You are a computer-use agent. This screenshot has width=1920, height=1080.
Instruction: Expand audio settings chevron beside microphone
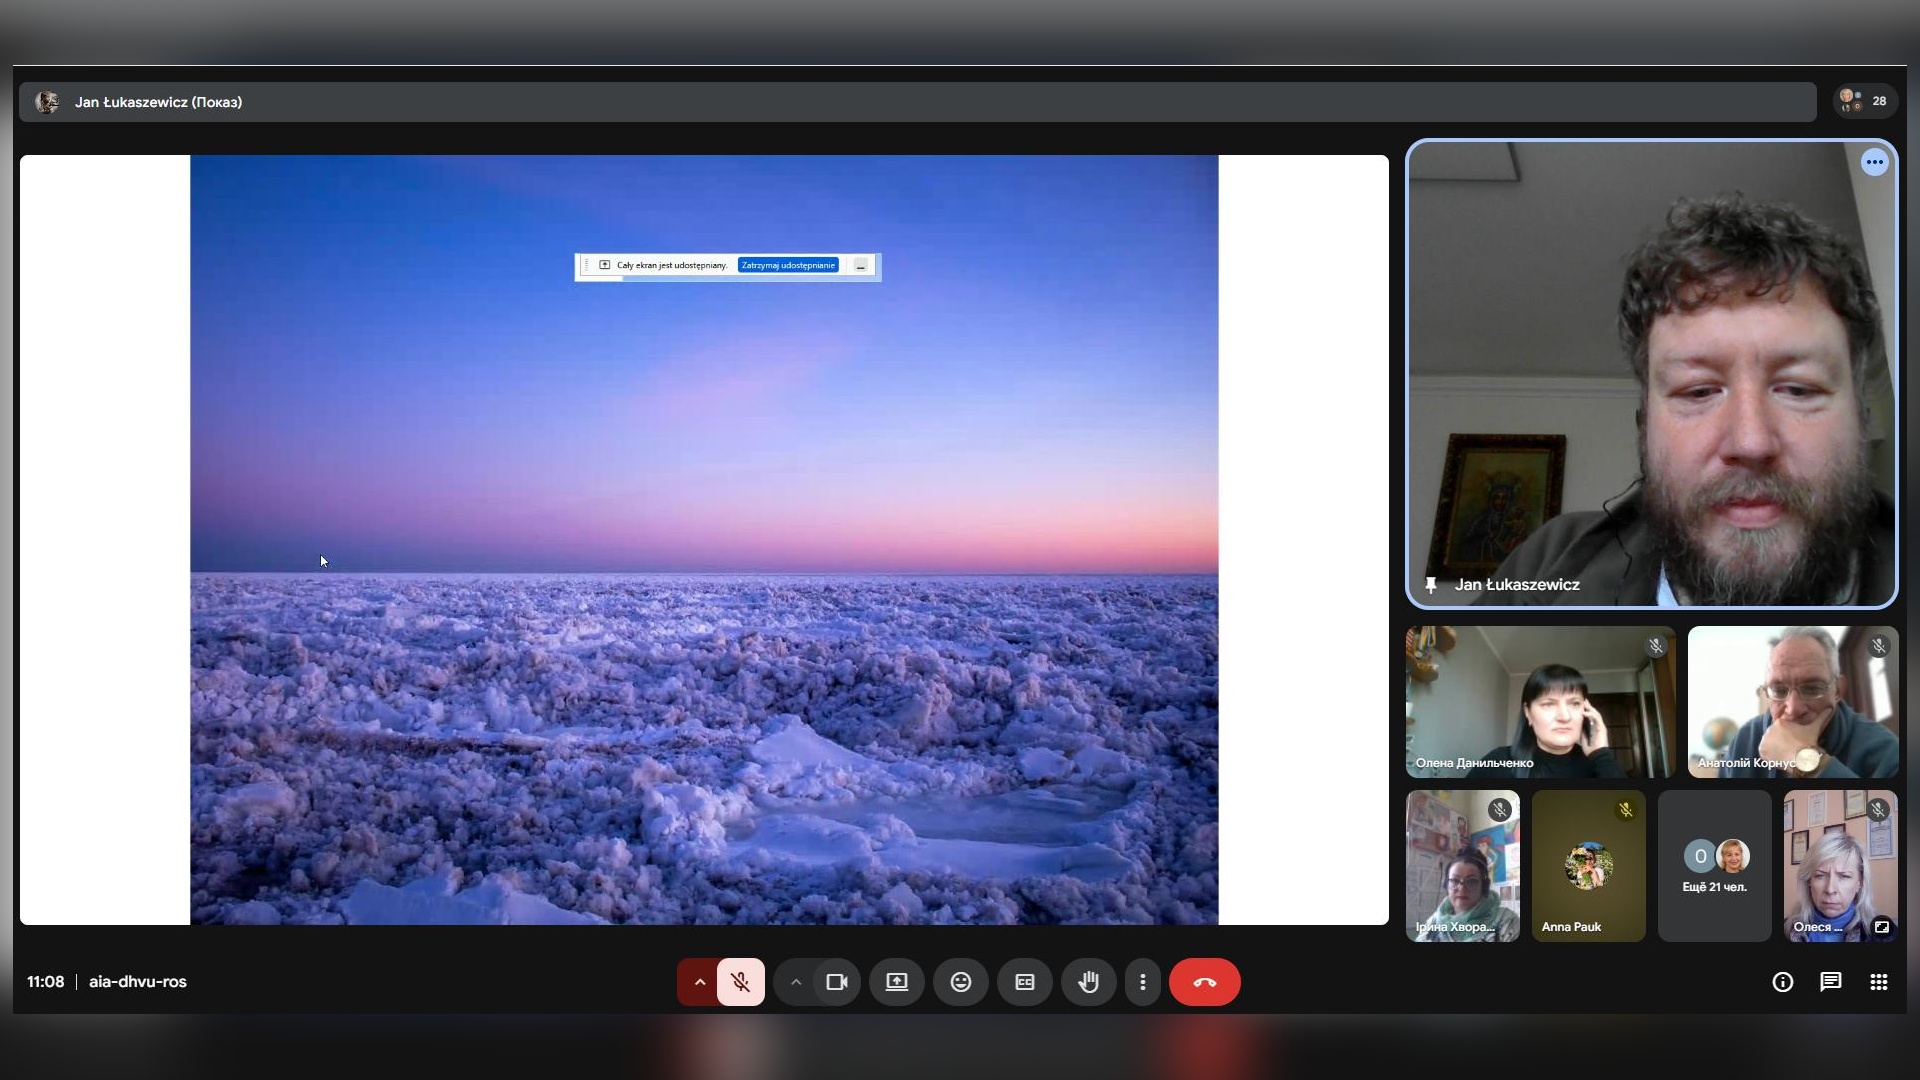click(699, 982)
